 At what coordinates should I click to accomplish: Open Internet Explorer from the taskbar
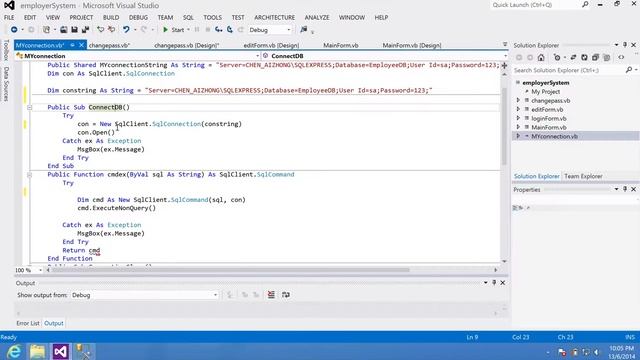(x=13, y=352)
